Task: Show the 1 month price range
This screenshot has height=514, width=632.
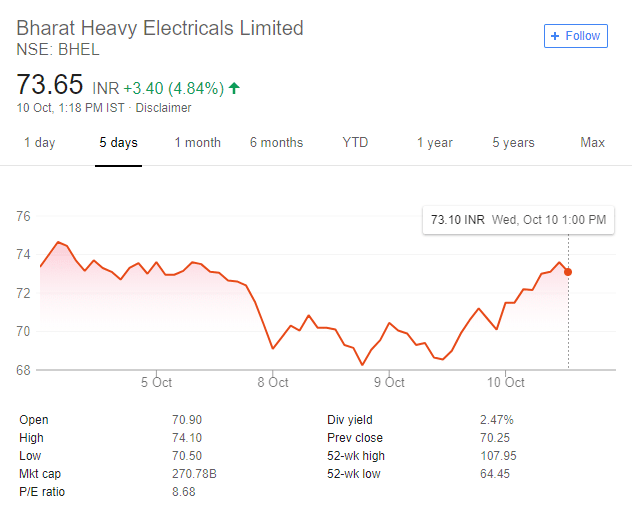Action: tap(198, 143)
